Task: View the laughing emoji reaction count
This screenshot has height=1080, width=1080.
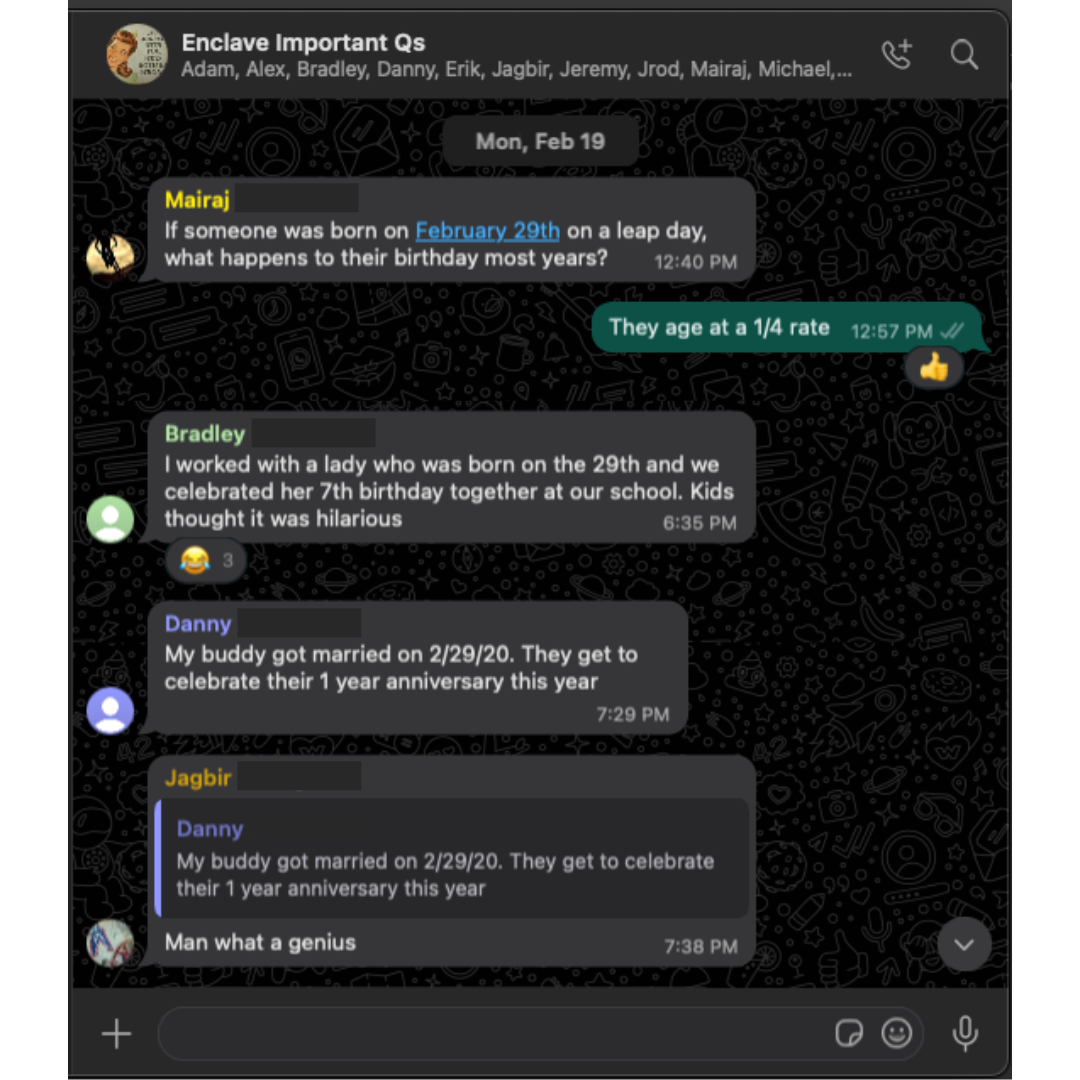Action: [206, 560]
